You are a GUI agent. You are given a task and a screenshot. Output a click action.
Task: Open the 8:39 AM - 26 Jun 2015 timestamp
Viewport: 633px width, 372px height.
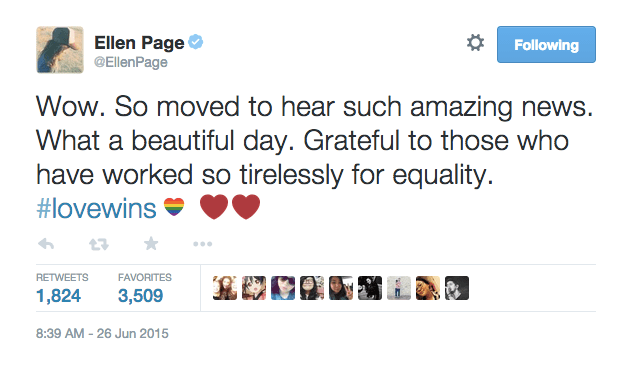point(102,334)
